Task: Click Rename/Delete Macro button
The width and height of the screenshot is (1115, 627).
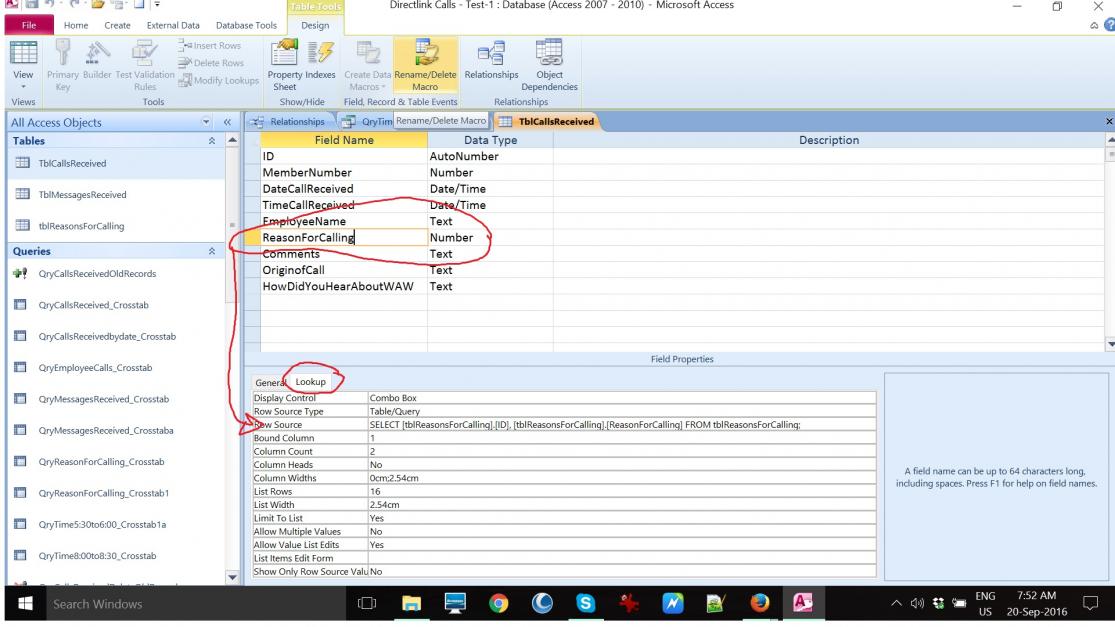Action: [425, 65]
